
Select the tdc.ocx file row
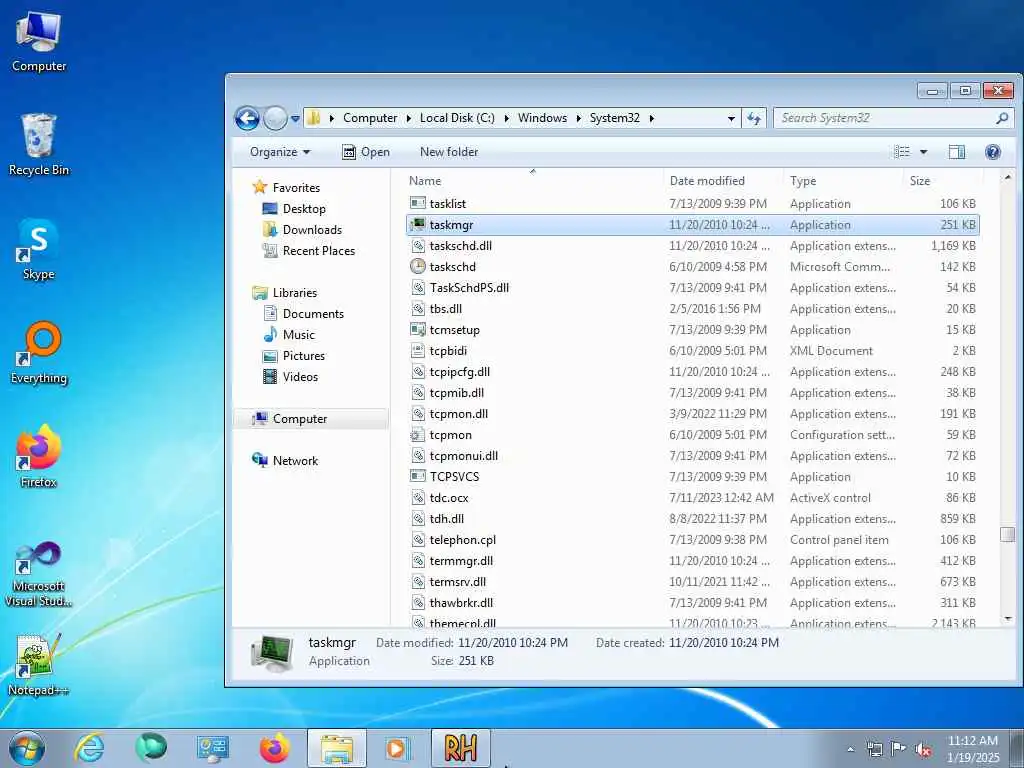(692, 498)
